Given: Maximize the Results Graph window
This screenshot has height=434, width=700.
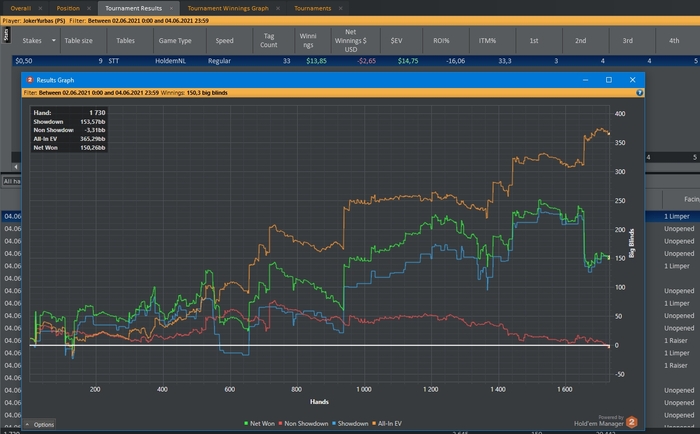Looking at the screenshot, I should [x=608, y=80].
